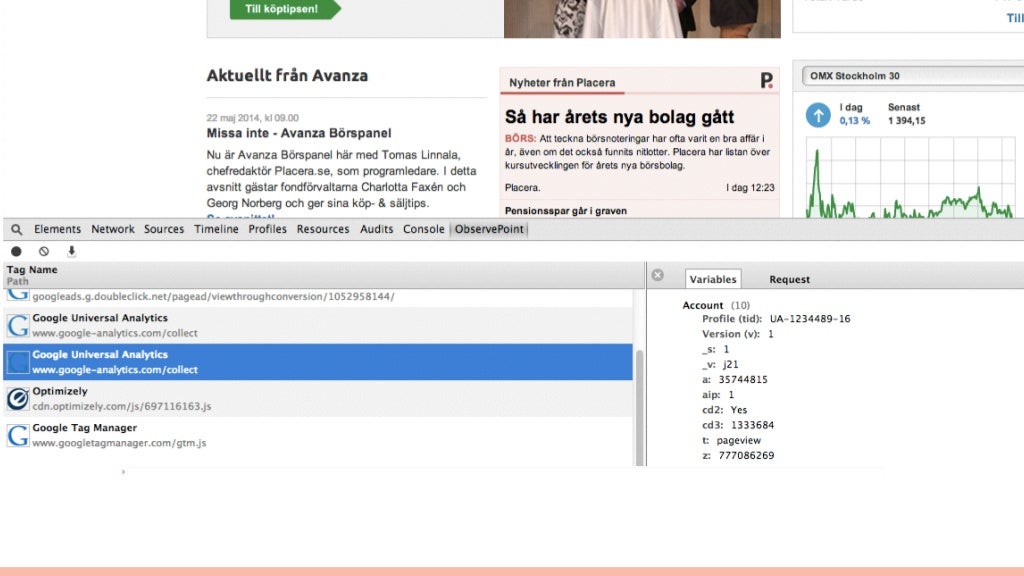Click the aip: 1 variable row

point(718,395)
